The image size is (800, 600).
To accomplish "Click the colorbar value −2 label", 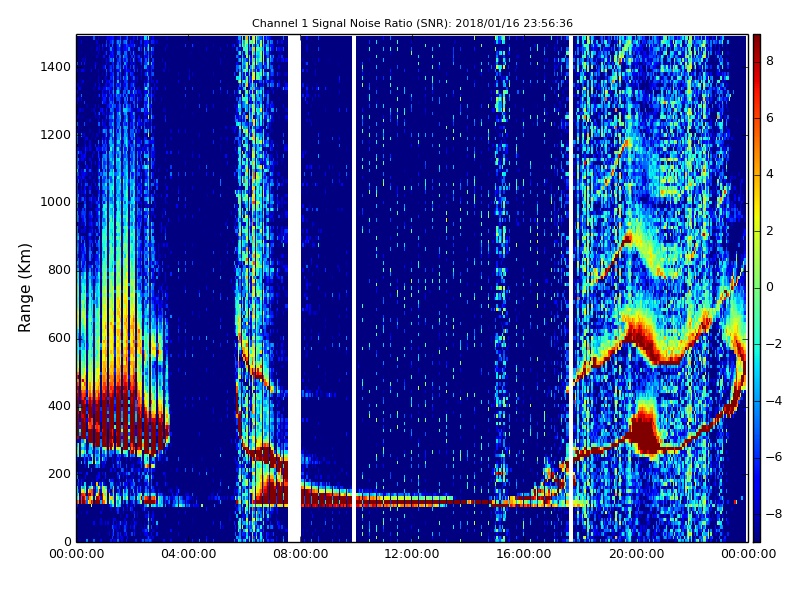I will pos(773,344).
